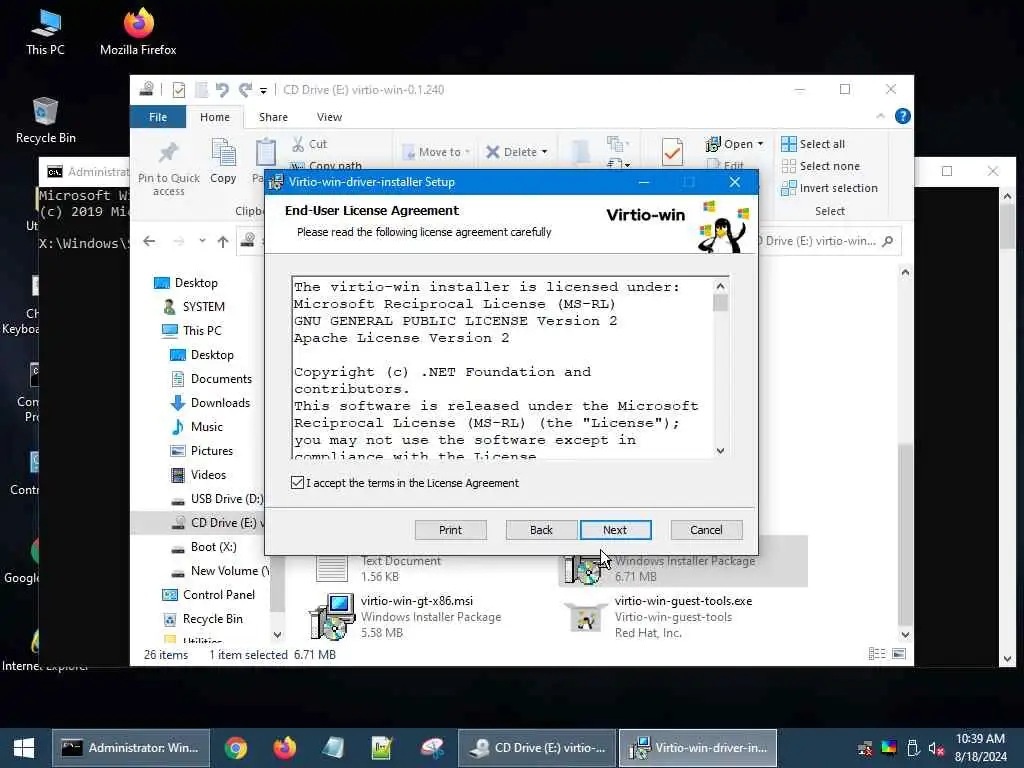Open This PC desktop icon
The image size is (1024, 768).
click(x=45, y=31)
